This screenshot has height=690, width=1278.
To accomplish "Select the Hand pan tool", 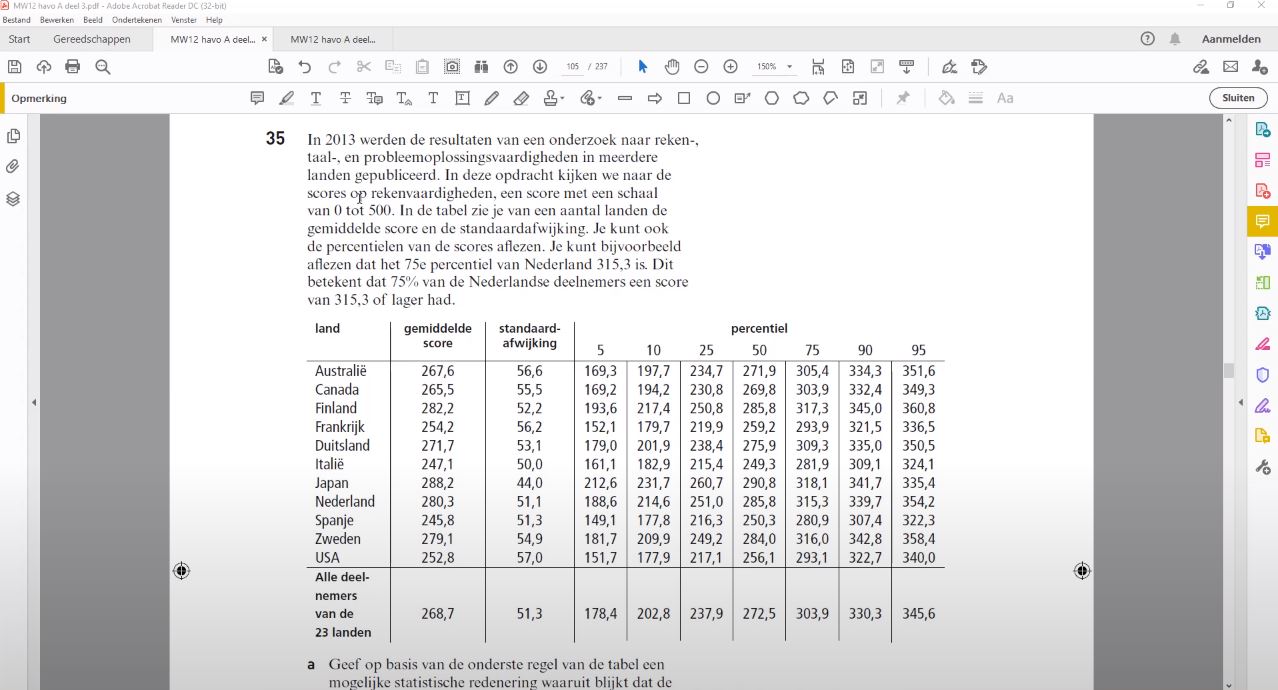I will (x=672, y=67).
